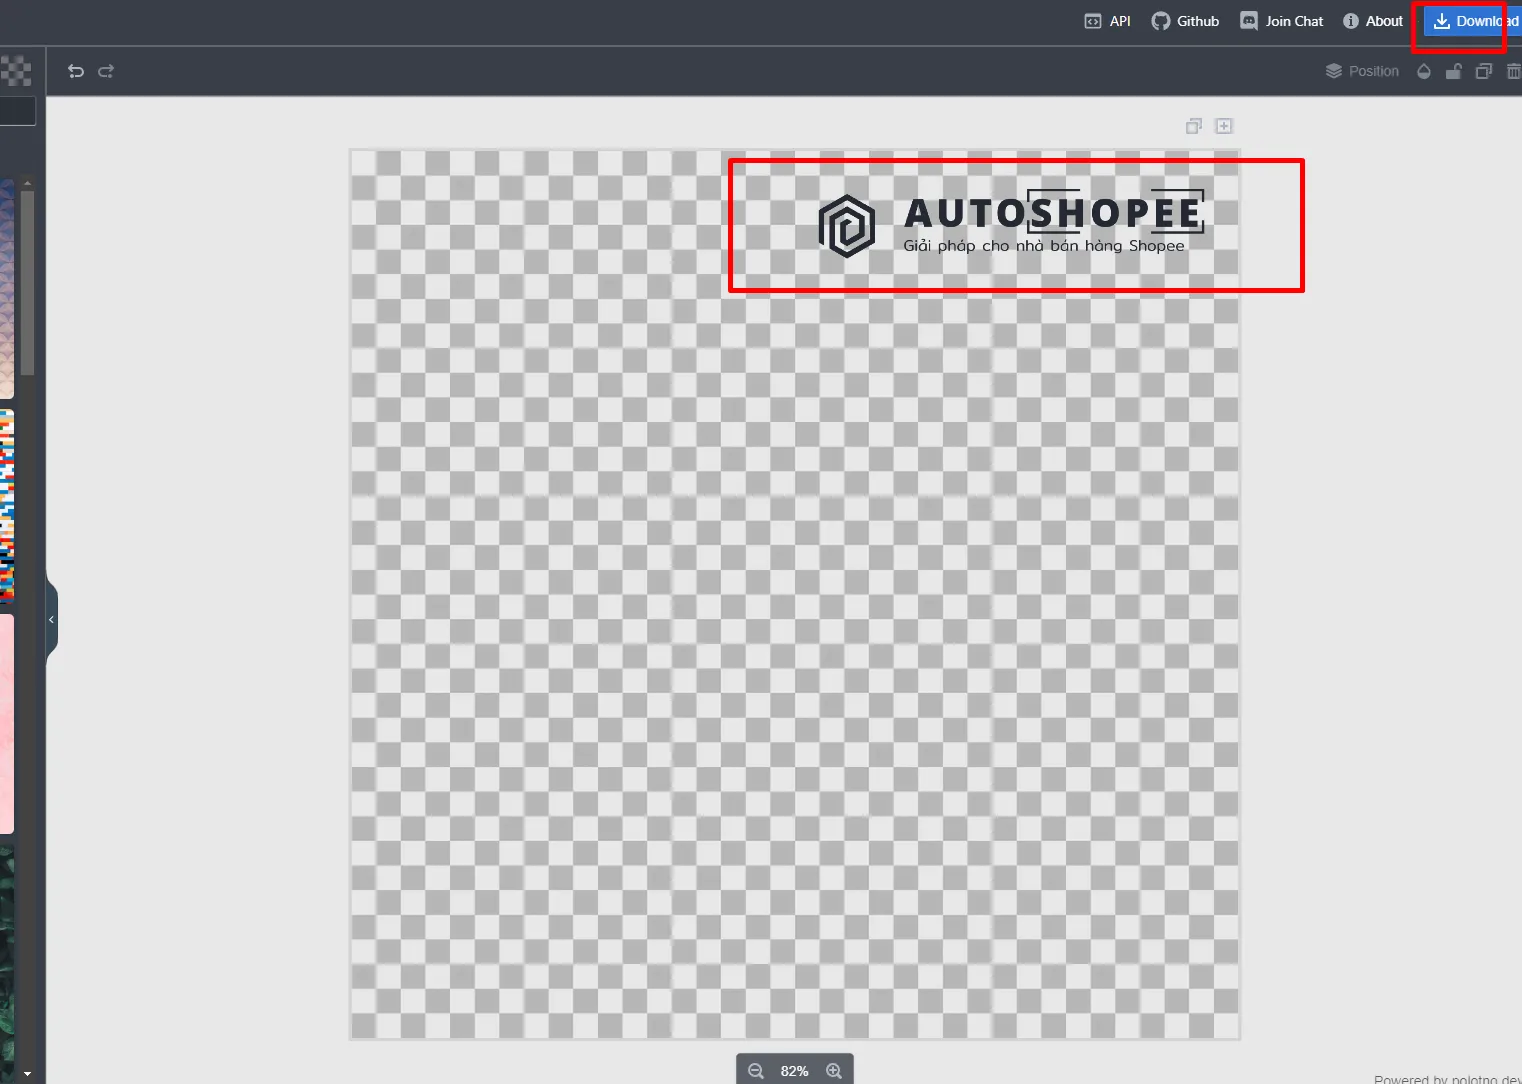Open the API link in the header
This screenshot has width=1522, height=1084.
click(1107, 21)
